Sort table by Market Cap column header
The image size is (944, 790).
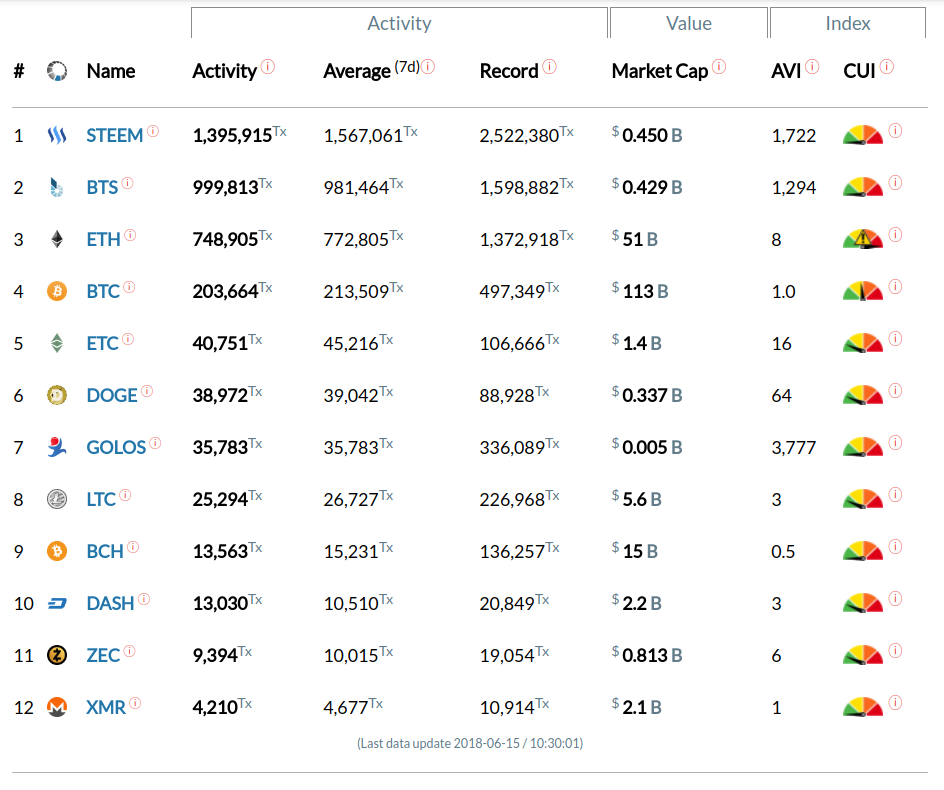660,71
